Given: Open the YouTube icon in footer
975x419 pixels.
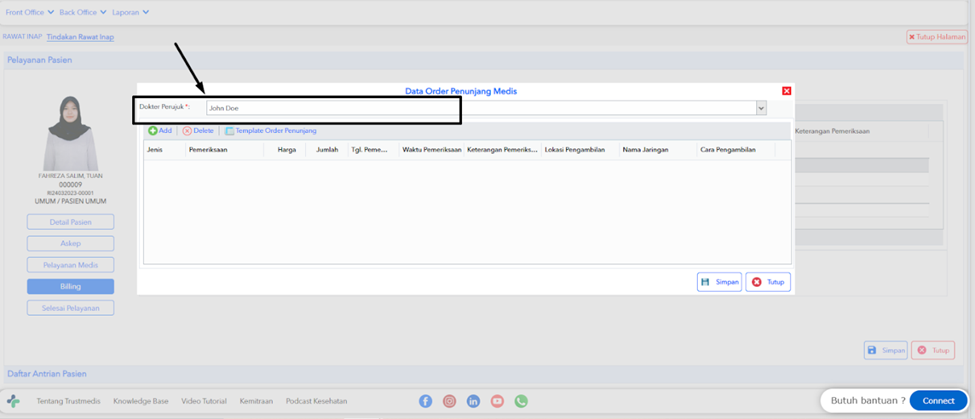Looking at the screenshot, I should 497,401.
